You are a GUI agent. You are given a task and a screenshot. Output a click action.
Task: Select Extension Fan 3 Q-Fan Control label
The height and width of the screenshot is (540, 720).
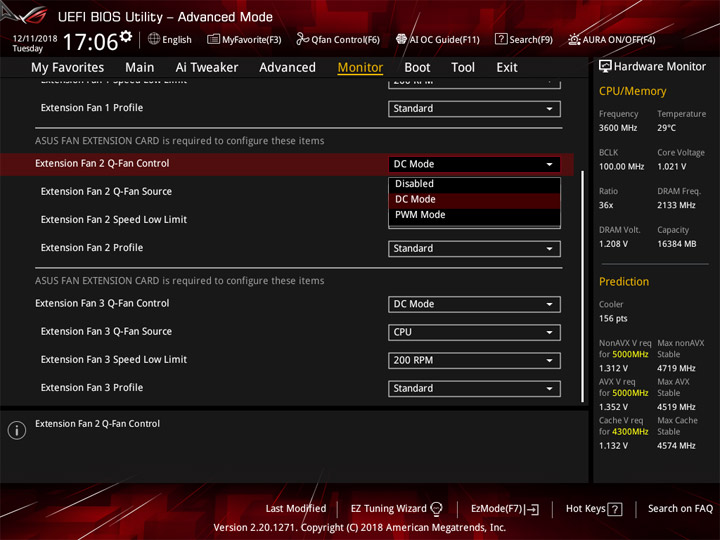(x=102, y=303)
